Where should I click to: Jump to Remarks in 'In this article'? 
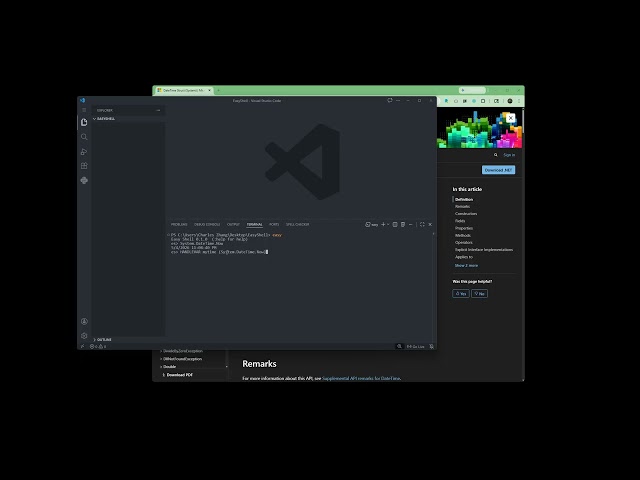(462, 207)
